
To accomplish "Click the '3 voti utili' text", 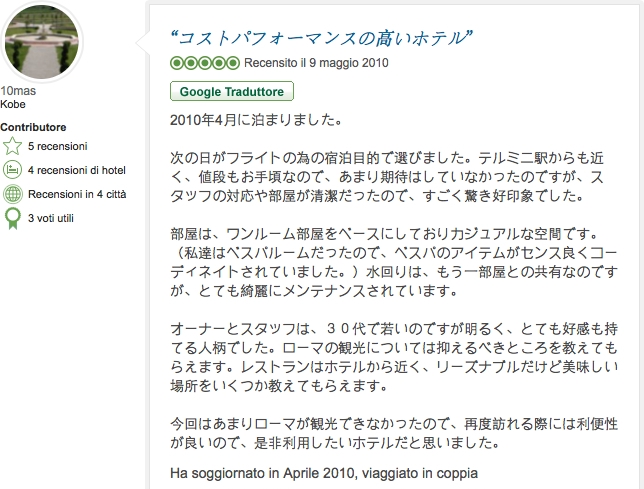I will coord(50,217).
